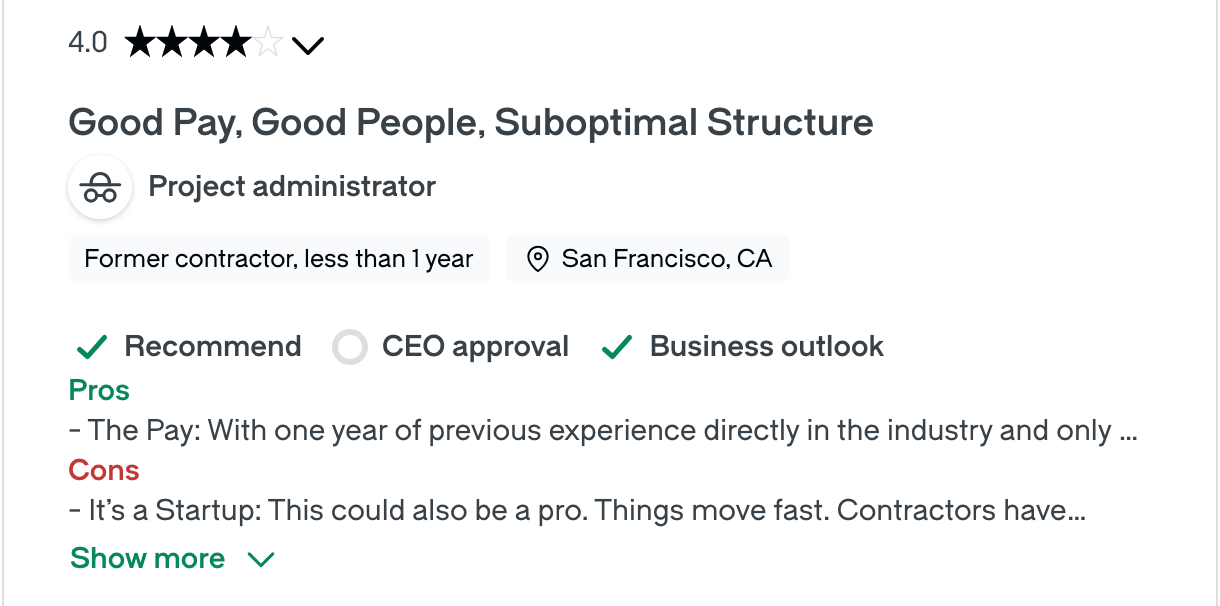Click the Project administrator job title

[x=292, y=186]
